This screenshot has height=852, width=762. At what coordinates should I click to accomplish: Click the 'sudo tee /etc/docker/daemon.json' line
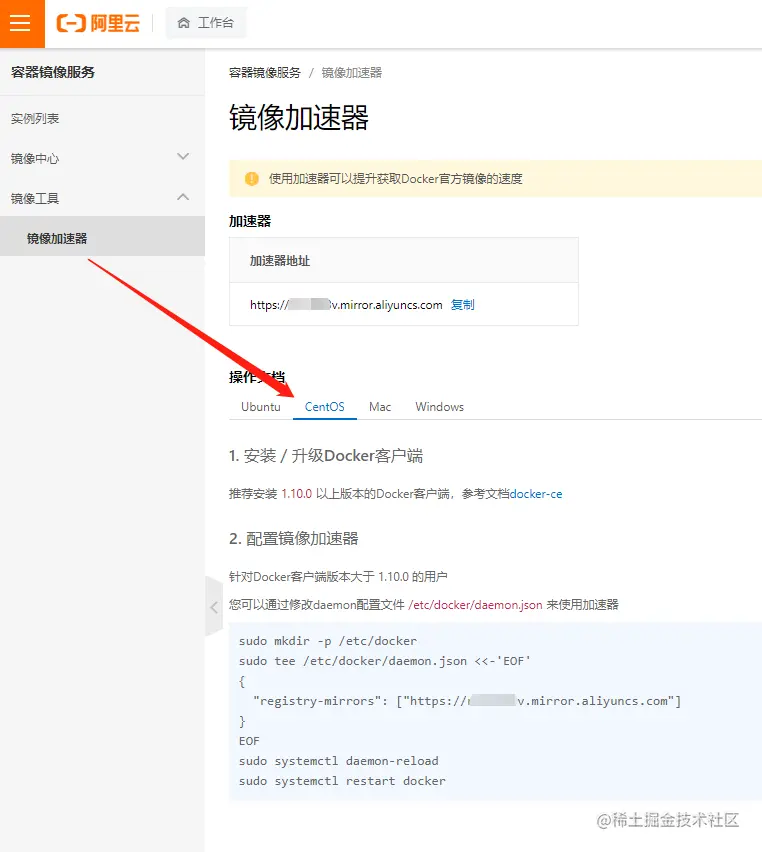coord(385,661)
